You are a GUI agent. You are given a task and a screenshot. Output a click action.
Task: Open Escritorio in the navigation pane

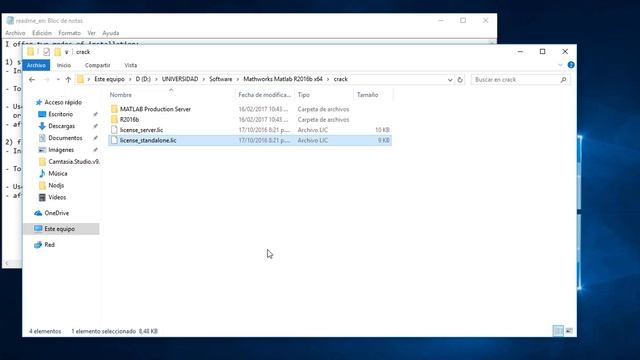60,114
